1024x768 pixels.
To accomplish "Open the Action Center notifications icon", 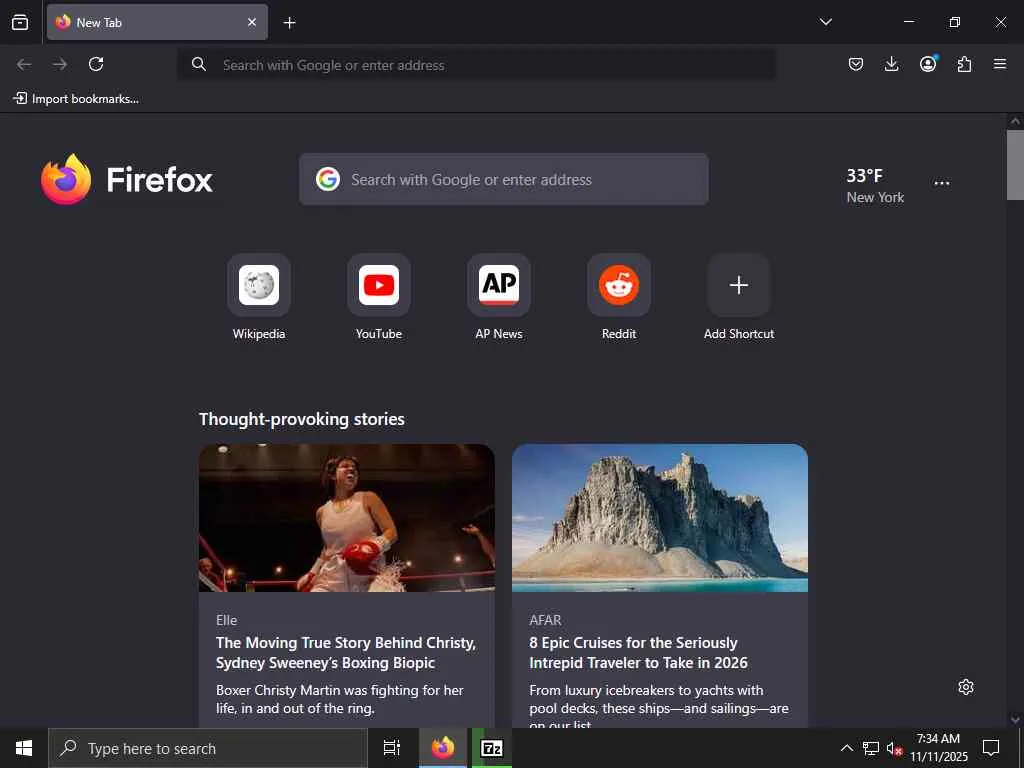I will [991, 748].
